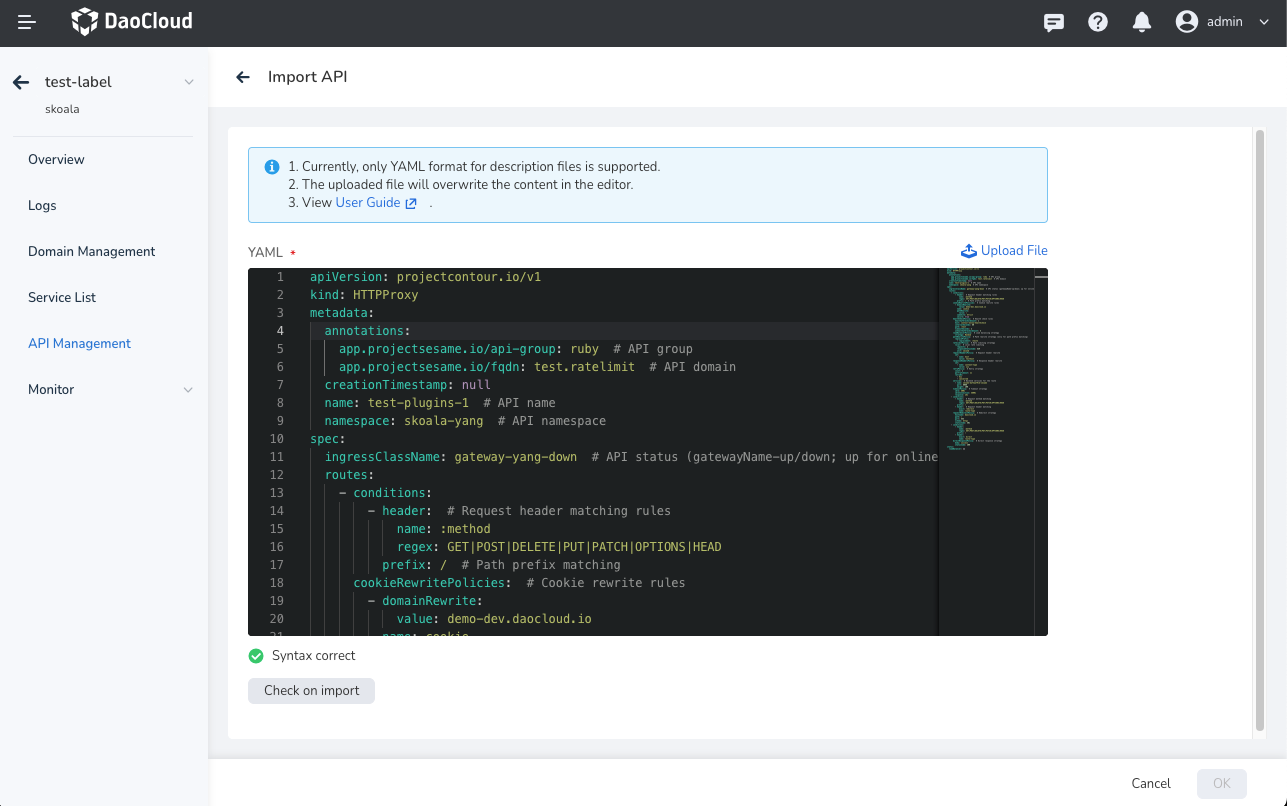The height and width of the screenshot is (806, 1287).
Task: Collapse the test-label workspace dropdown
Action: point(189,82)
